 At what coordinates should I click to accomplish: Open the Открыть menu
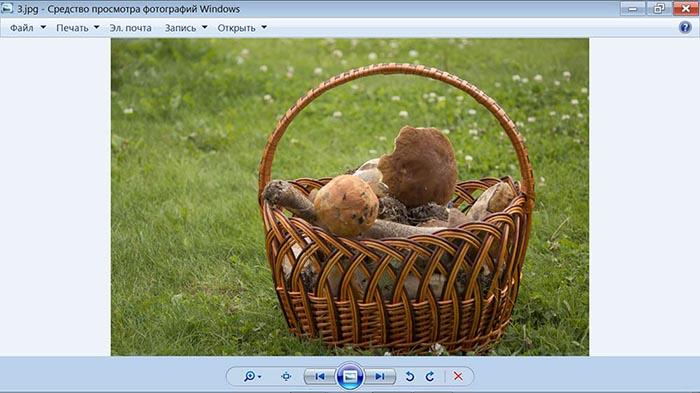pos(236,28)
